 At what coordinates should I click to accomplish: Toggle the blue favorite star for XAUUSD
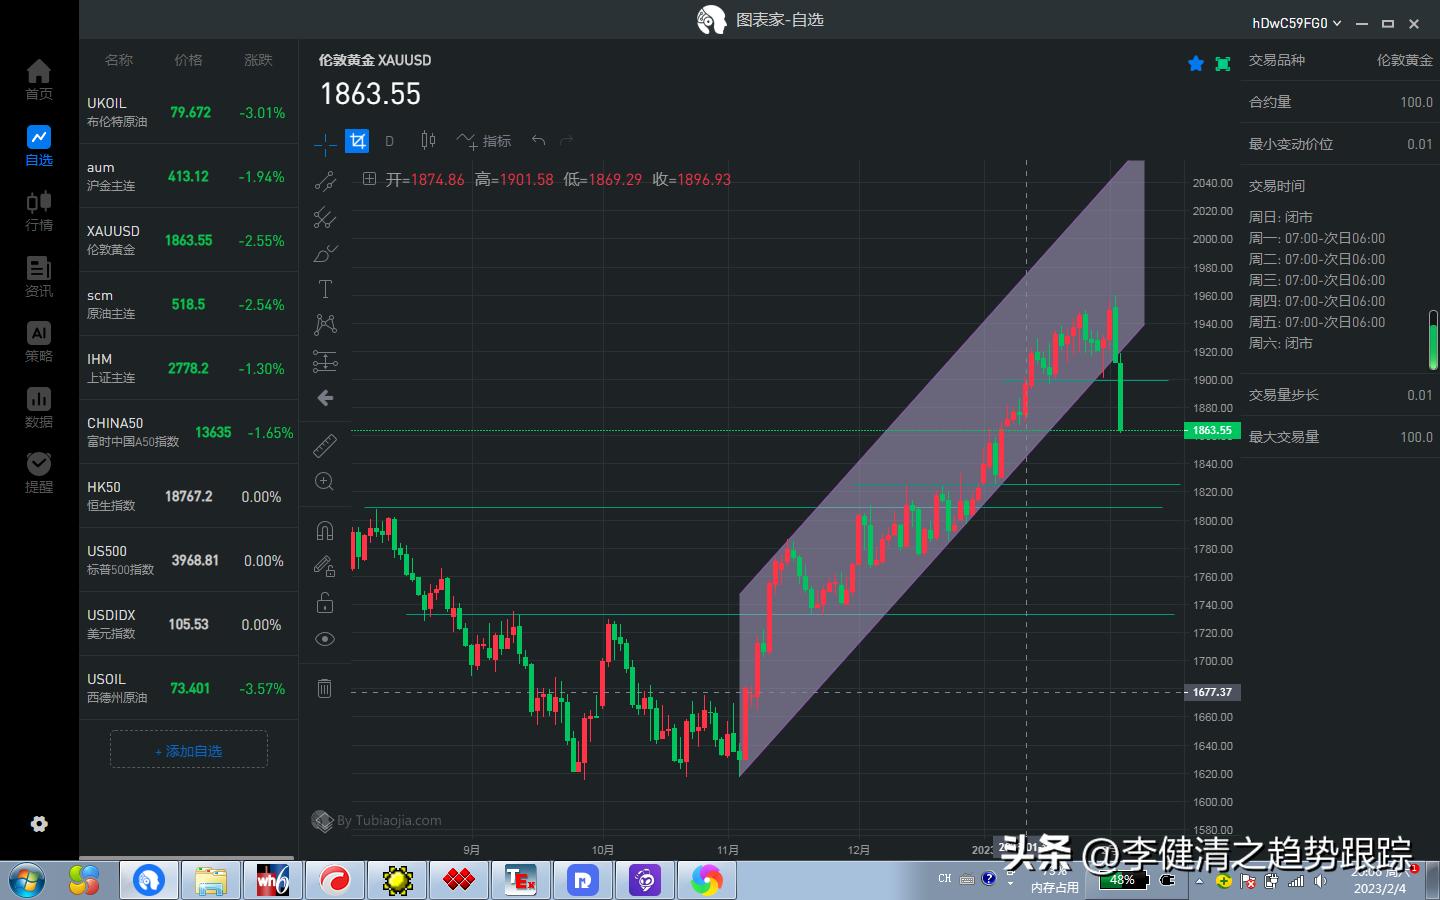[1195, 64]
